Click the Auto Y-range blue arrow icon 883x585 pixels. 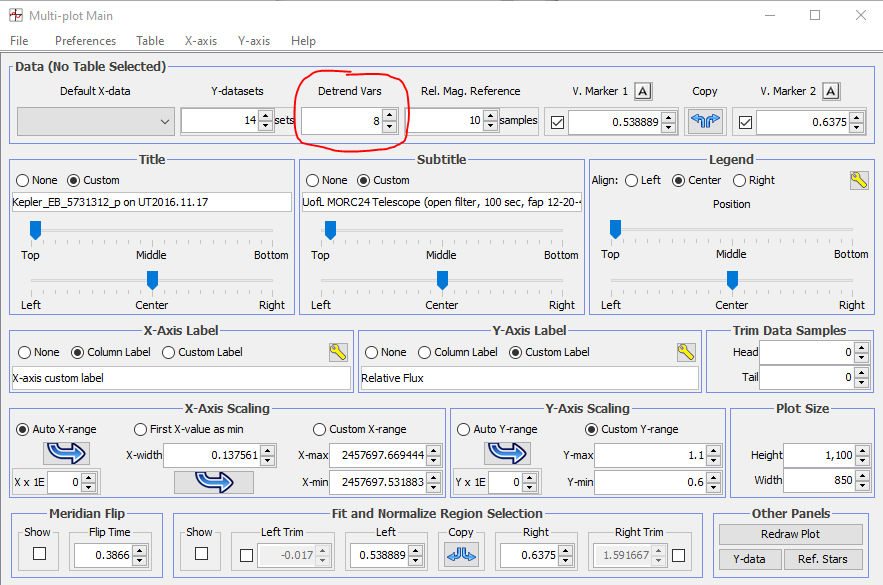click(x=507, y=453)
